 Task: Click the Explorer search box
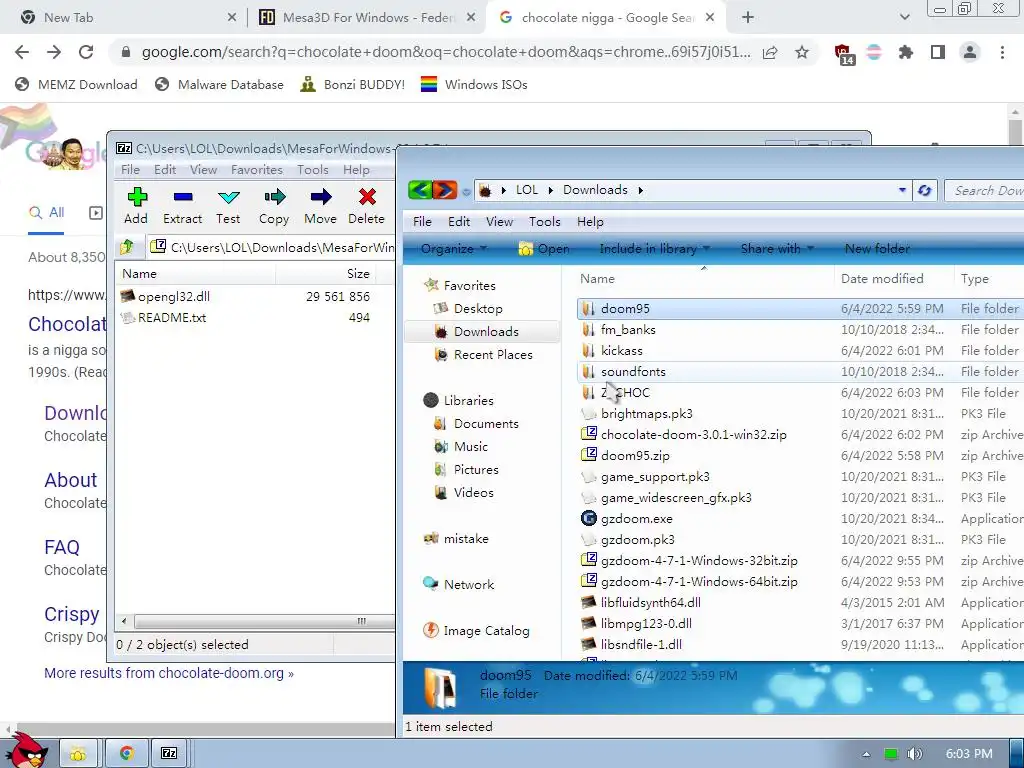pos(986,191)
